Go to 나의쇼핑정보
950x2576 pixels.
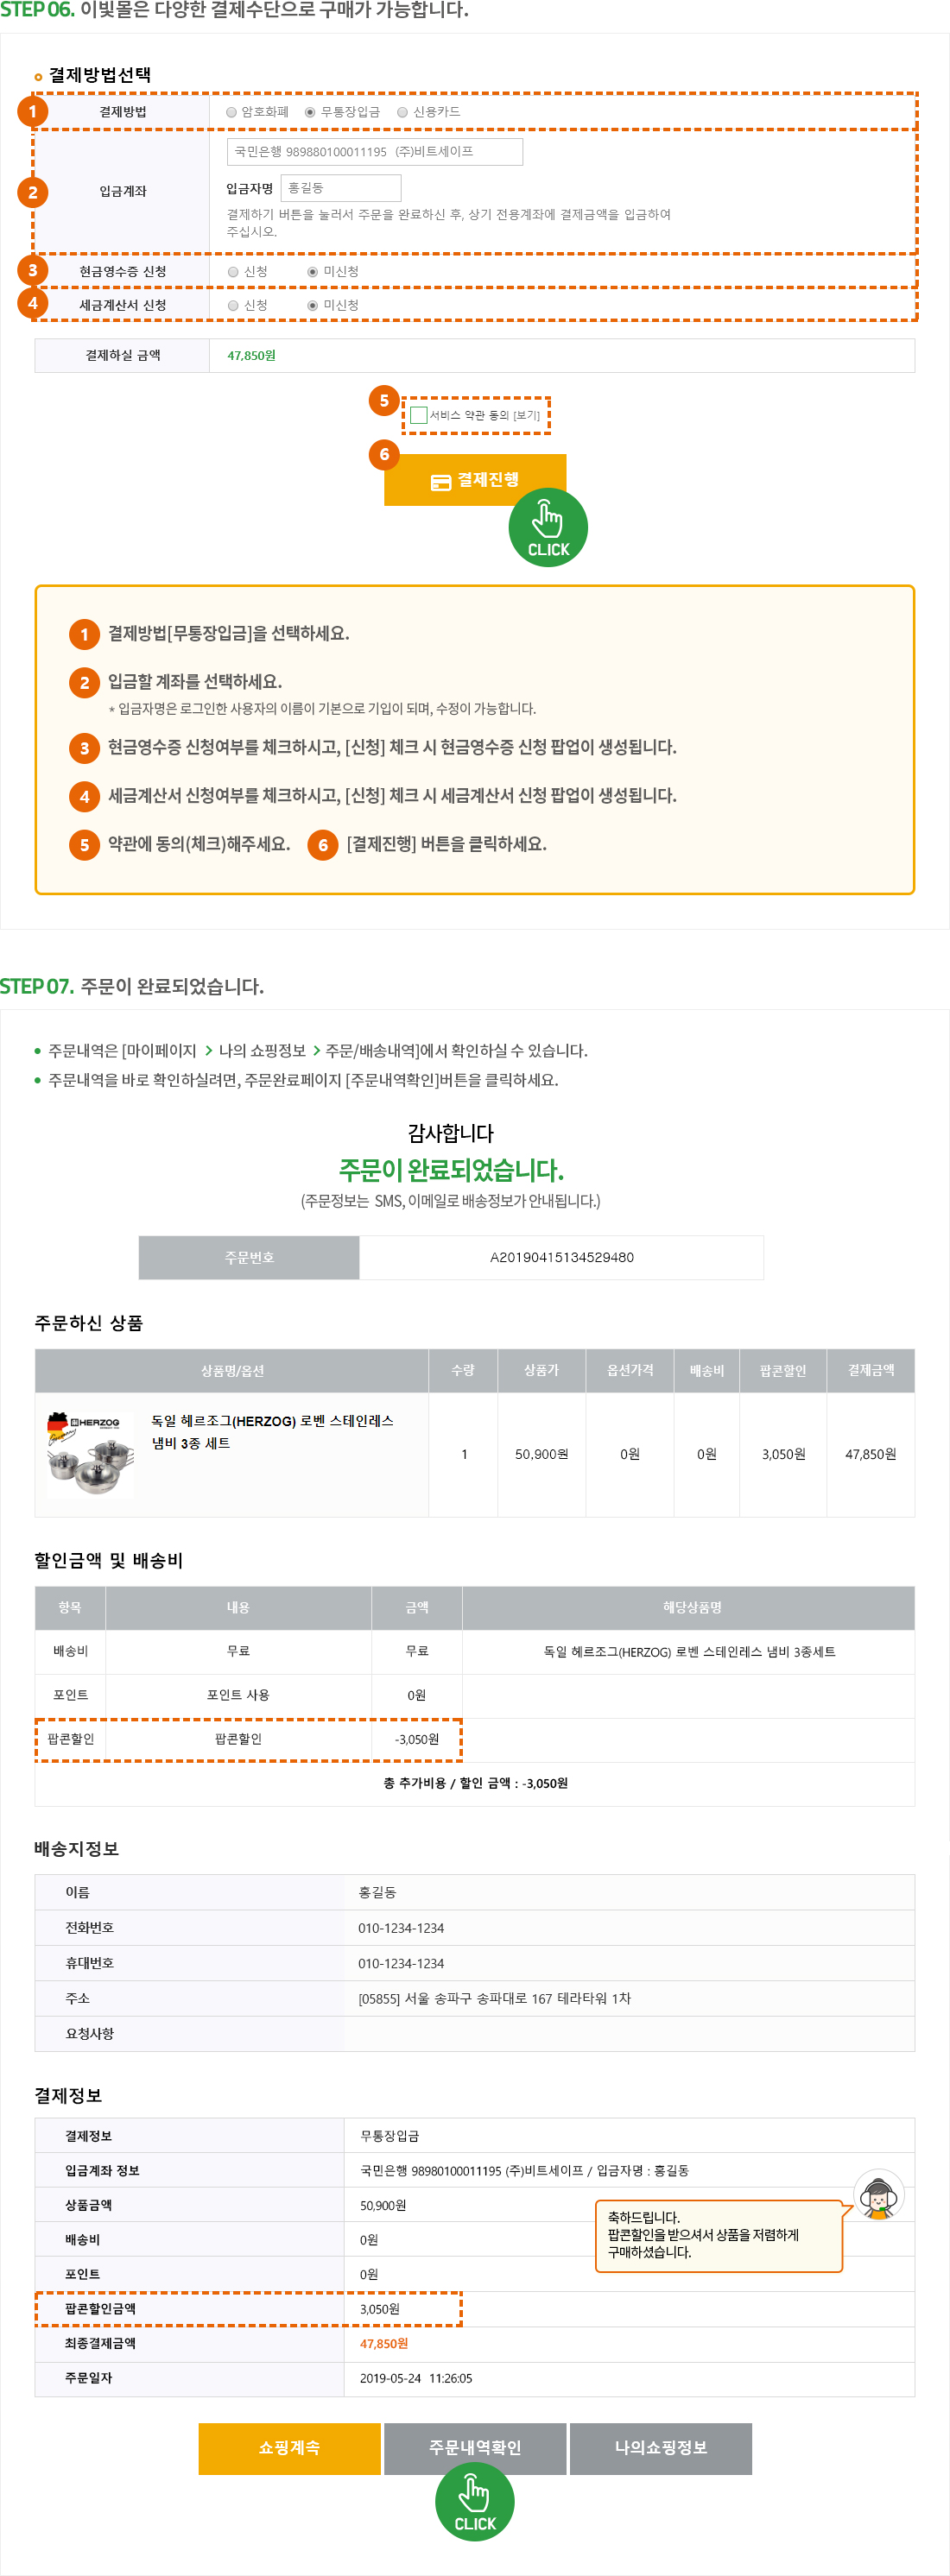tap(660, 2448)
